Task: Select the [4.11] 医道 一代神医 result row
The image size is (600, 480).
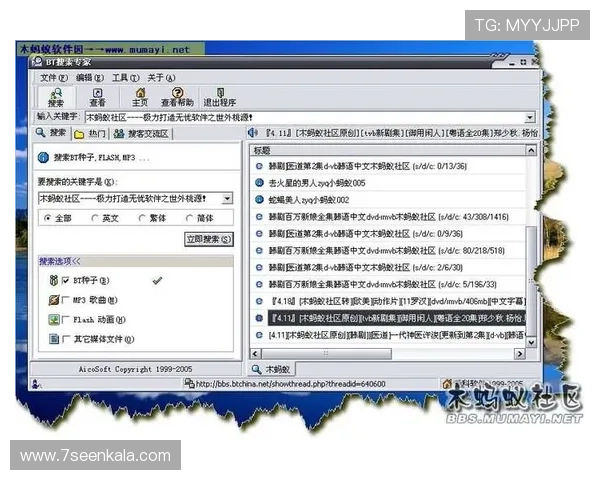Action: (388, 335)
